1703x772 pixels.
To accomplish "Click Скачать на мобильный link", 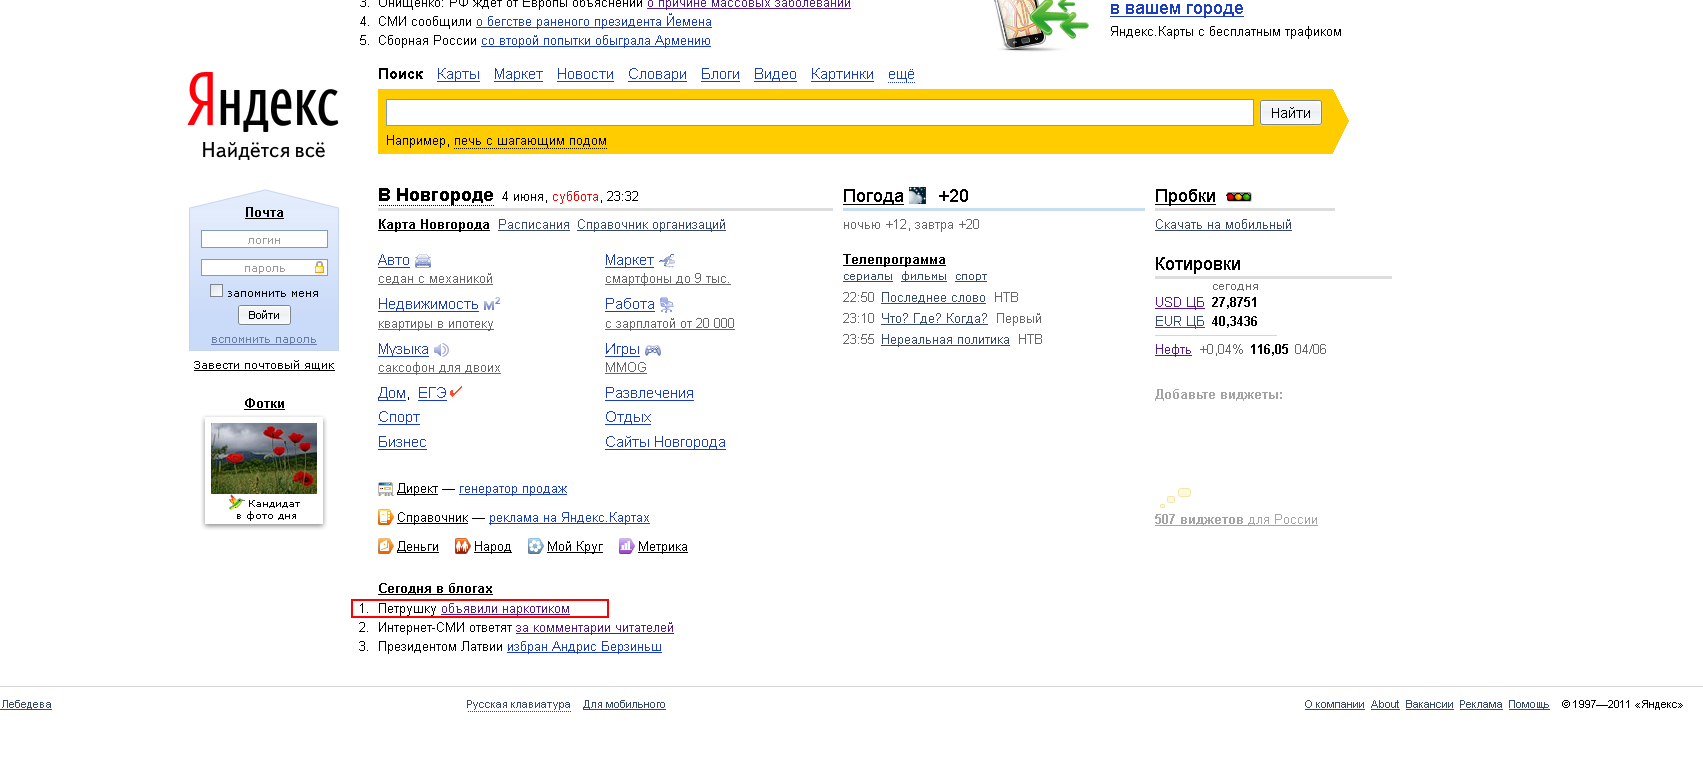I will (1223, 225).
